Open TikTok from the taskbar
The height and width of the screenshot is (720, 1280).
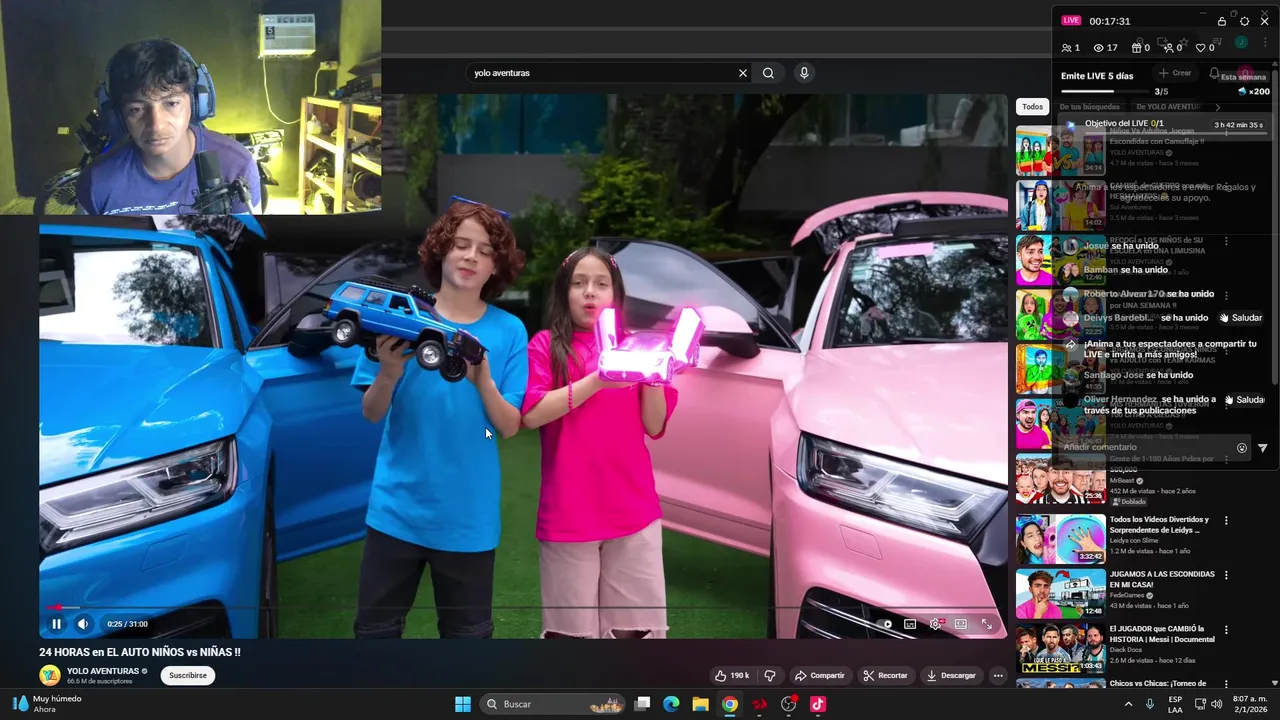pyautogui.click(x=818, y=704)
